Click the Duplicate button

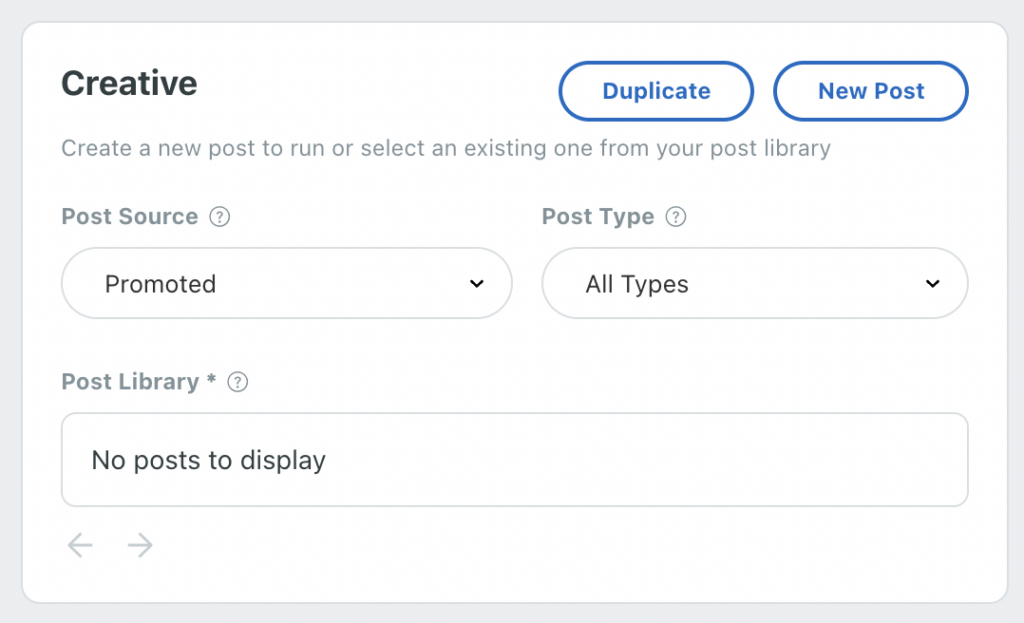[x=655, y=91]
